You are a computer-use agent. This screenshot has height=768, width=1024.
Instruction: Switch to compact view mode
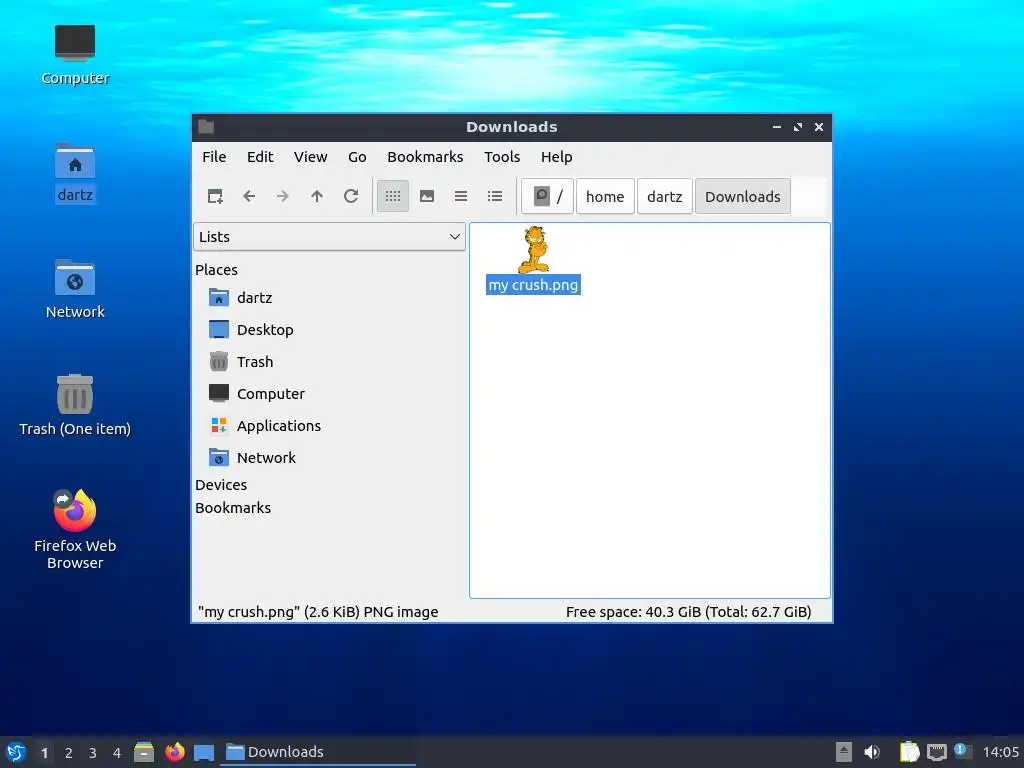click(461, 196)
